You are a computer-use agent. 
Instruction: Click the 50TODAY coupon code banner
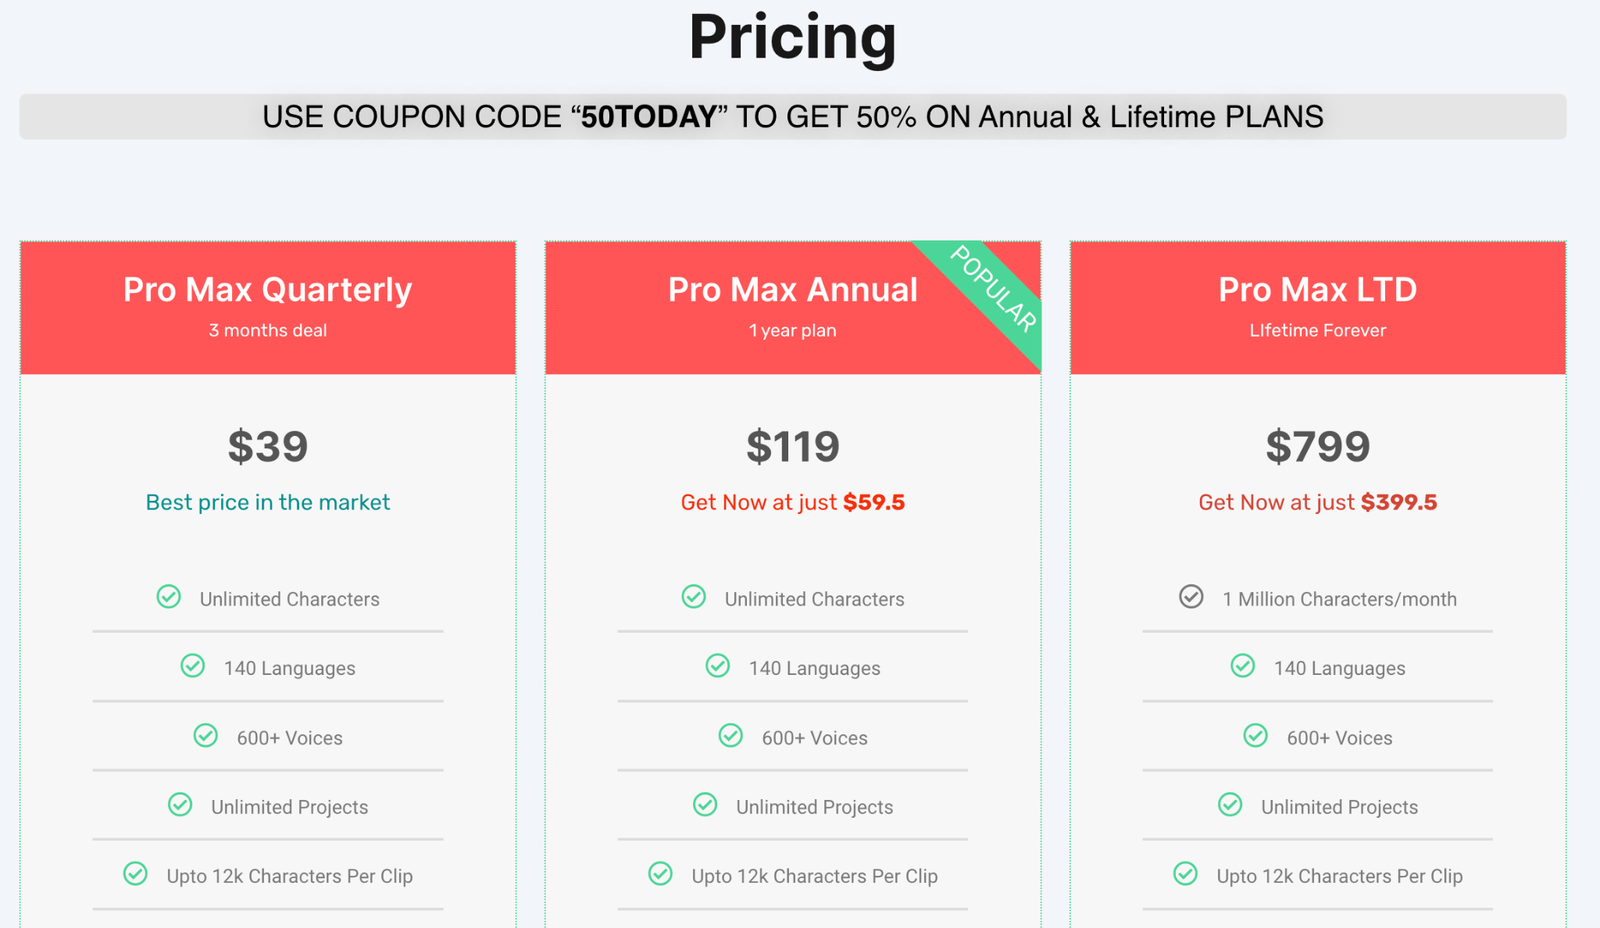click(793, 117)
